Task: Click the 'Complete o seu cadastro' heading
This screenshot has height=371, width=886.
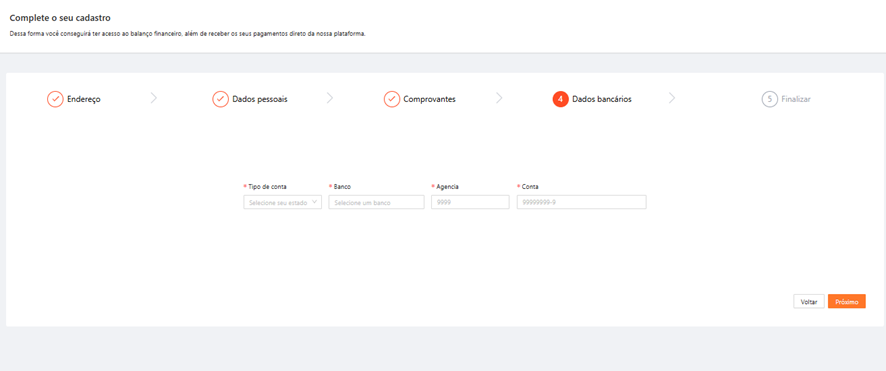Action: point(60,18)
